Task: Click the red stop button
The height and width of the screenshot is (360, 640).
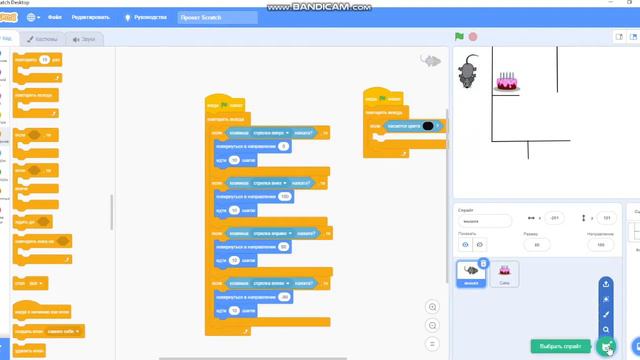Action: pyautogui.click(x=473, y=37)
